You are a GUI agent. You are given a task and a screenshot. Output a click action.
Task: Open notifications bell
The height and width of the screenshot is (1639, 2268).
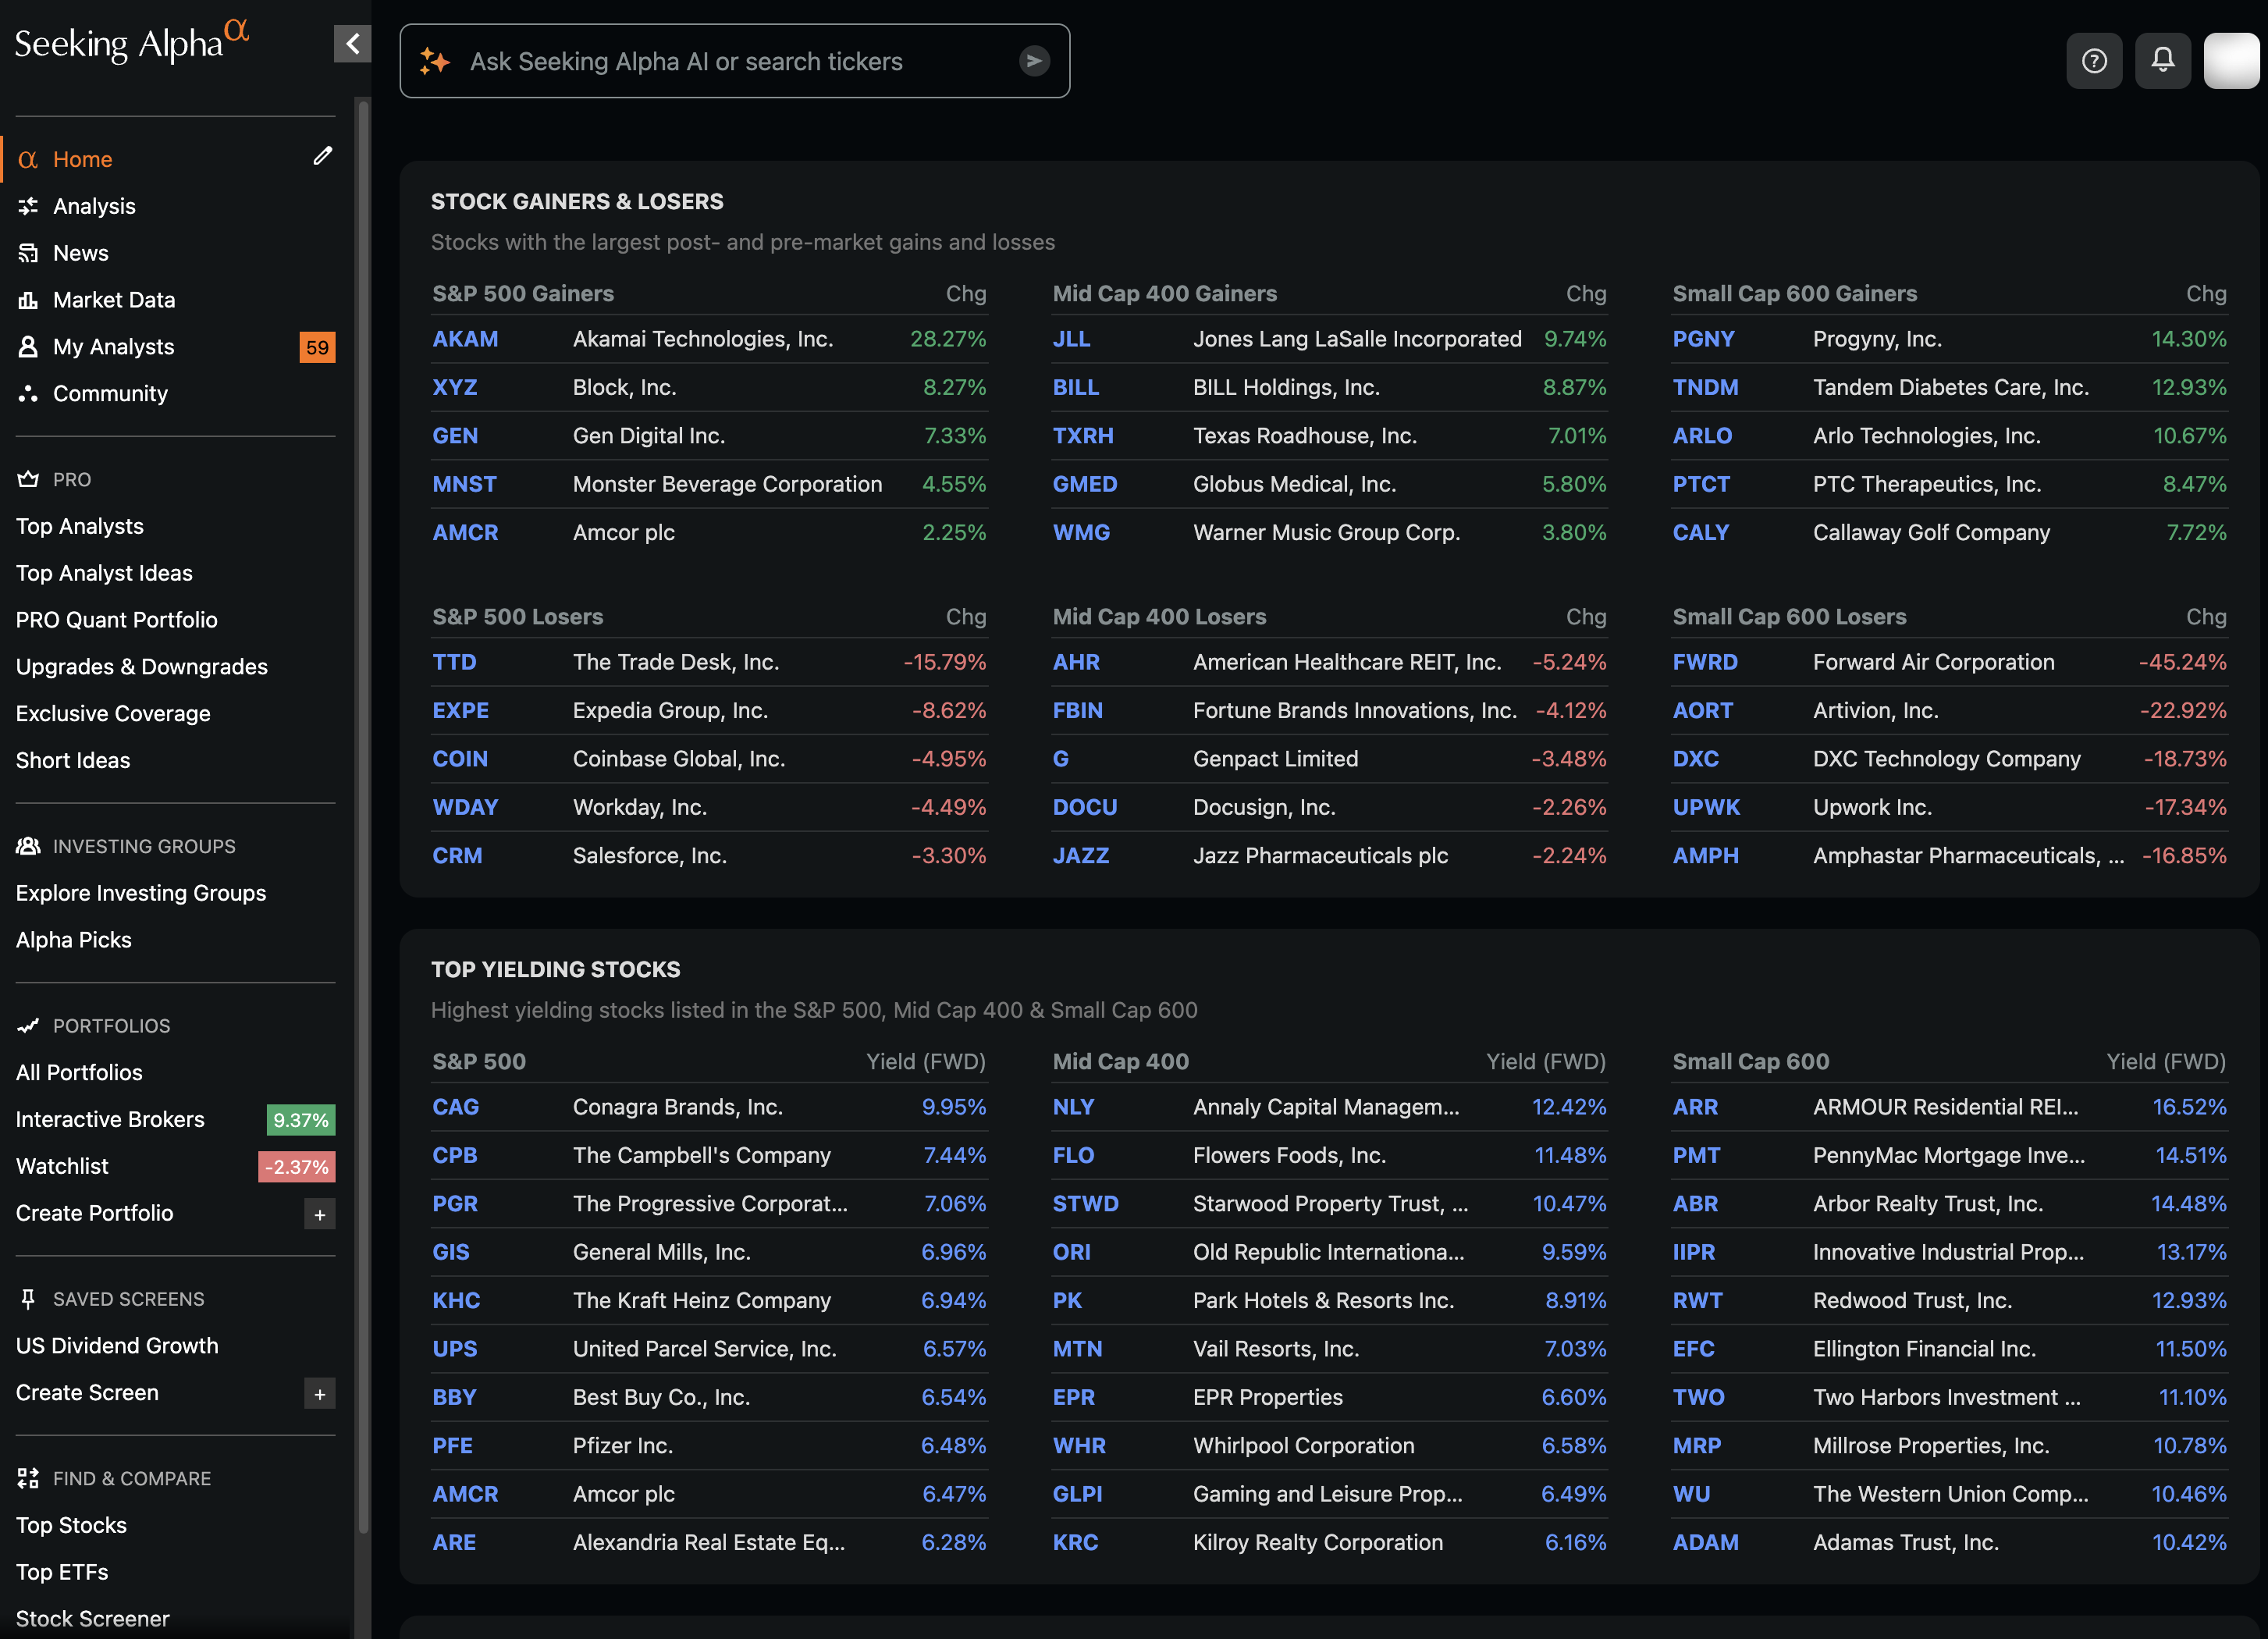point(2162,61)
